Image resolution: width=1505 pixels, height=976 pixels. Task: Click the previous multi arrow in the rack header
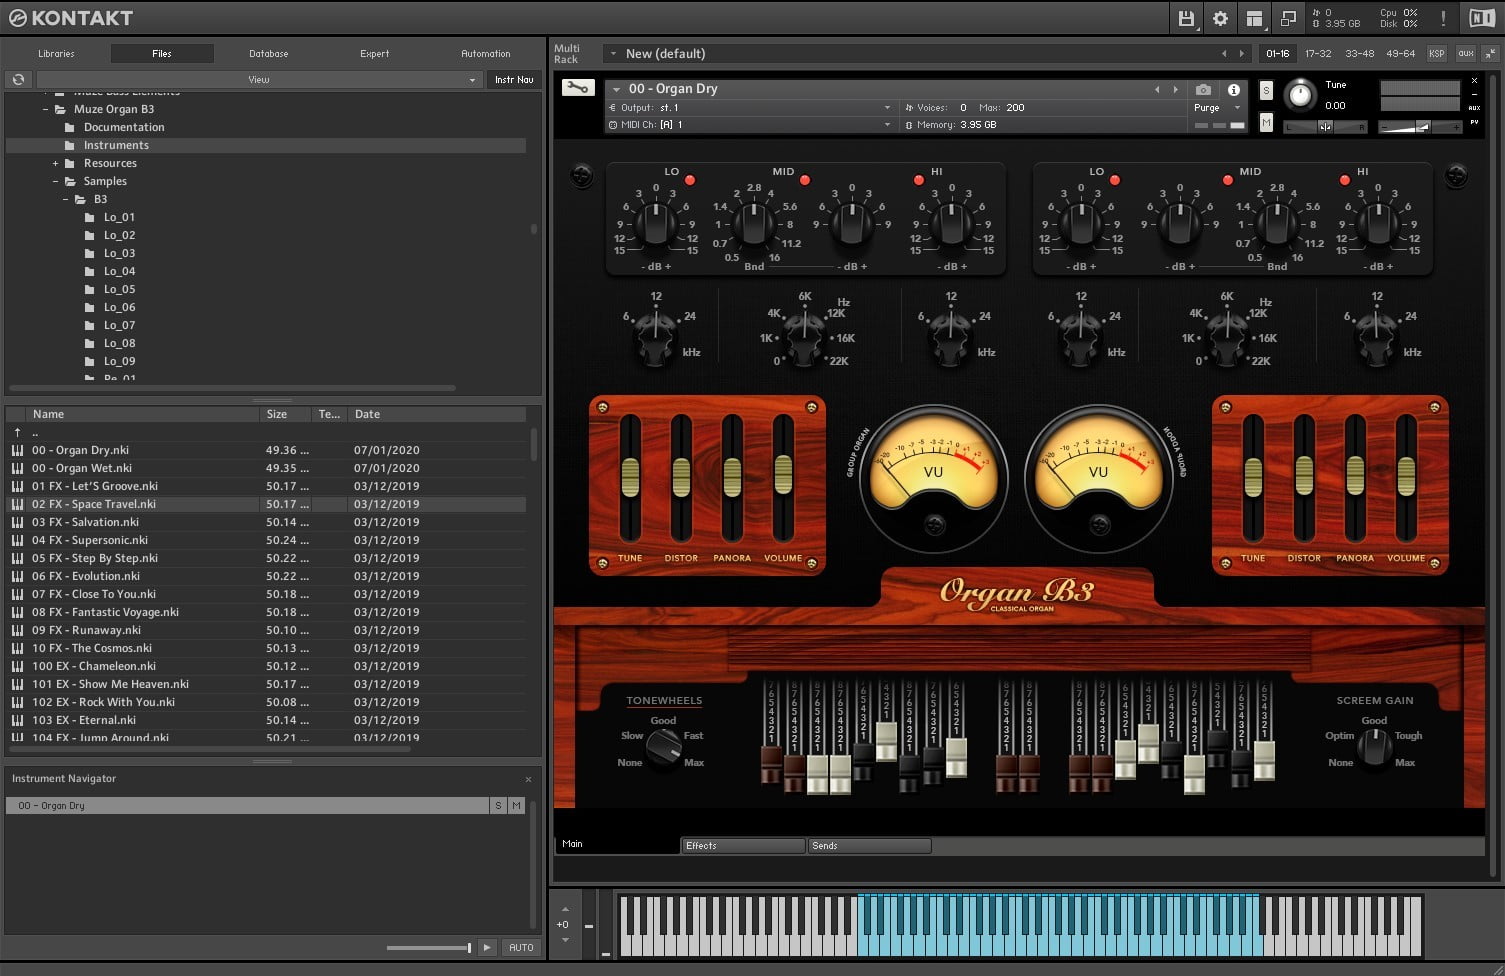click(1224, 53)
